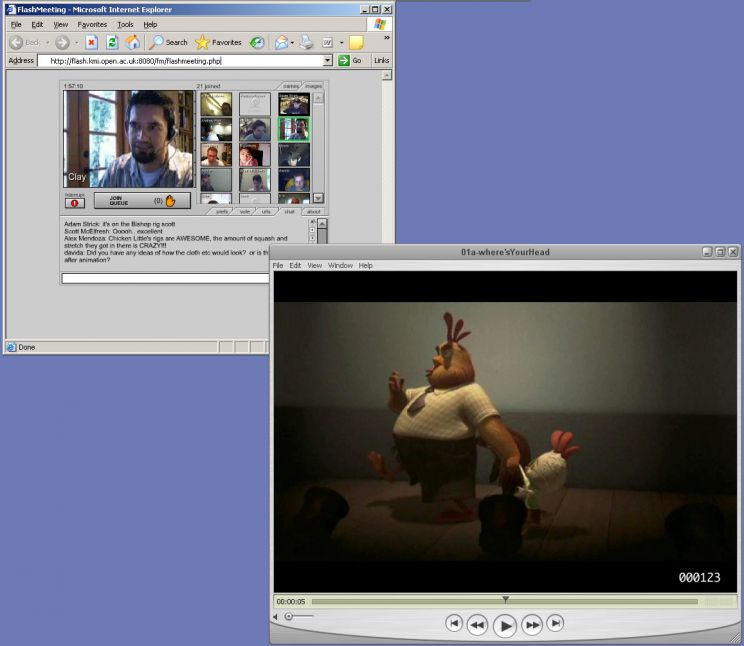744x646 pixels.
Task: Switch to the images tab in FlashMeeting
Action: (313, 86)
